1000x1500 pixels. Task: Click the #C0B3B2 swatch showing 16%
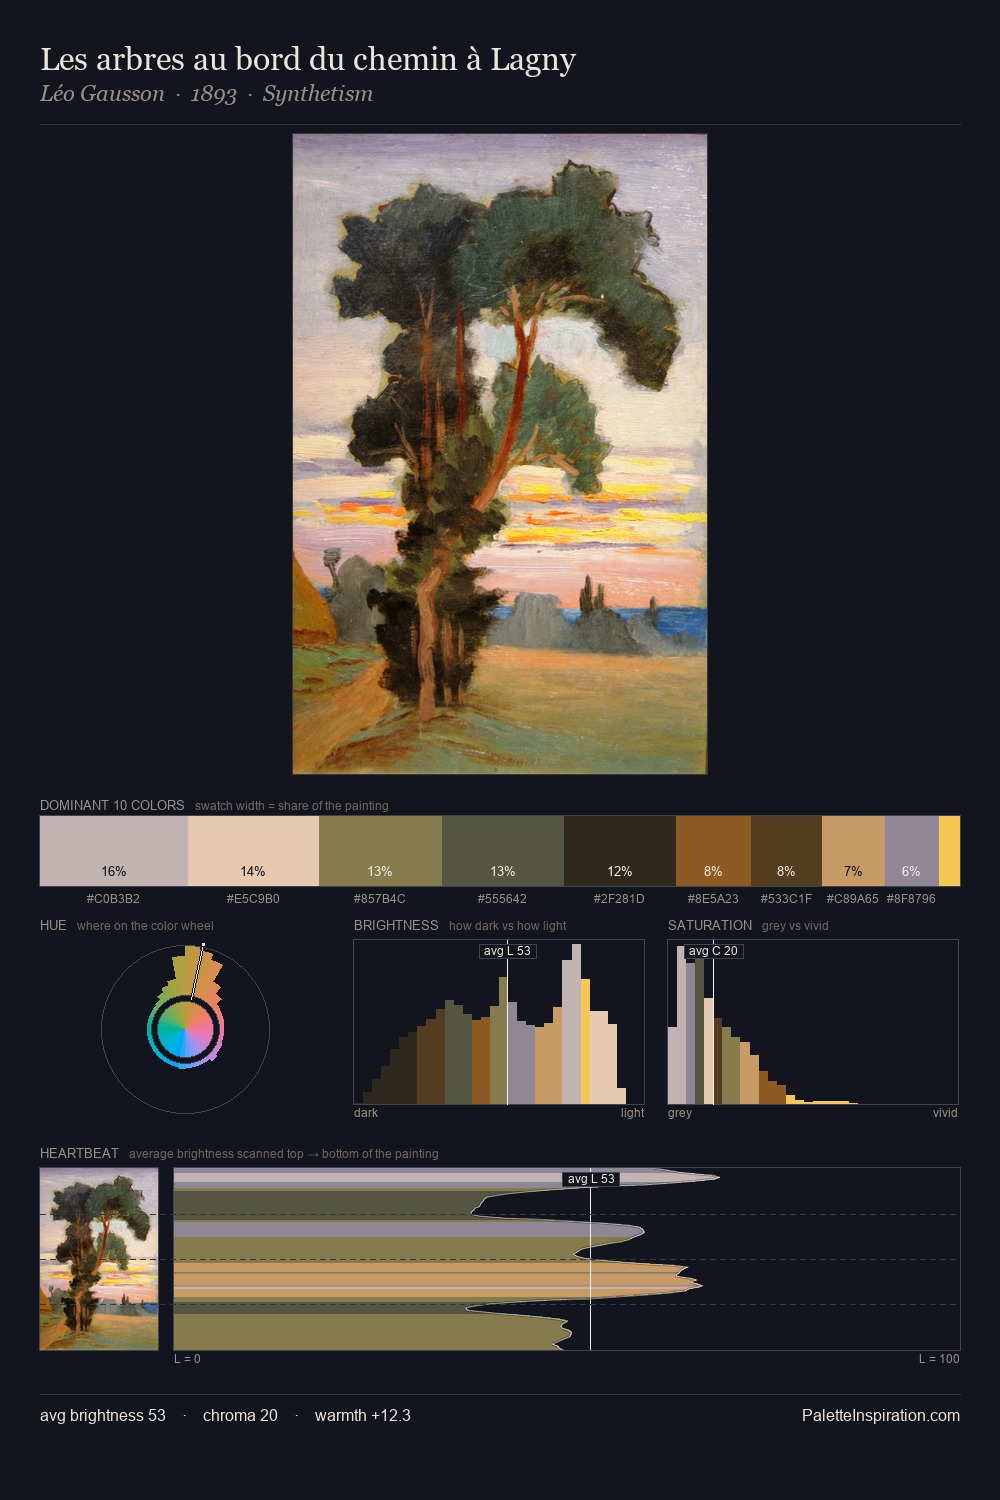[114, 851]
